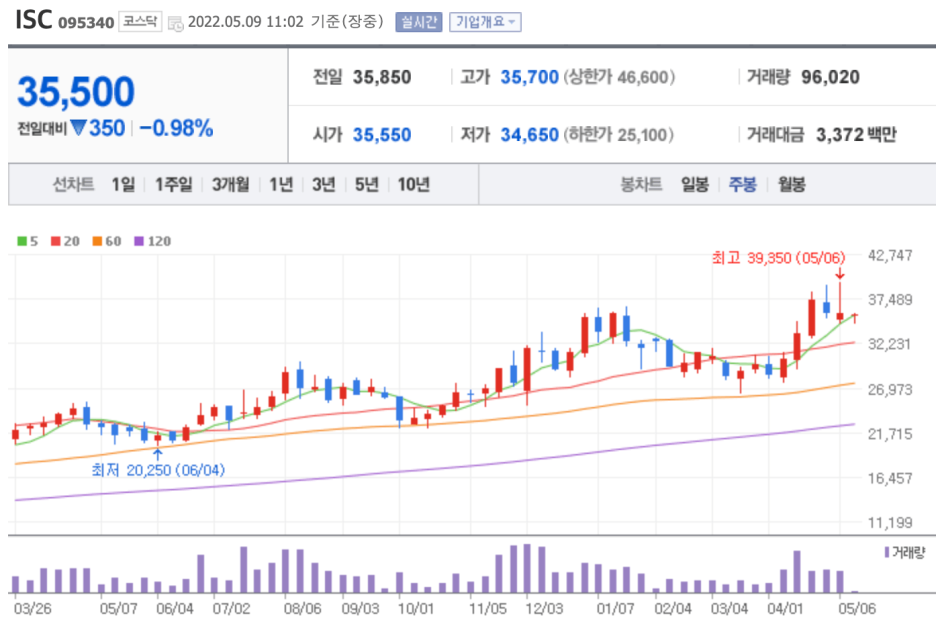Click the calendar icon beside the date
This screenshot has width=936, height=630.
[x=176, y=23]
